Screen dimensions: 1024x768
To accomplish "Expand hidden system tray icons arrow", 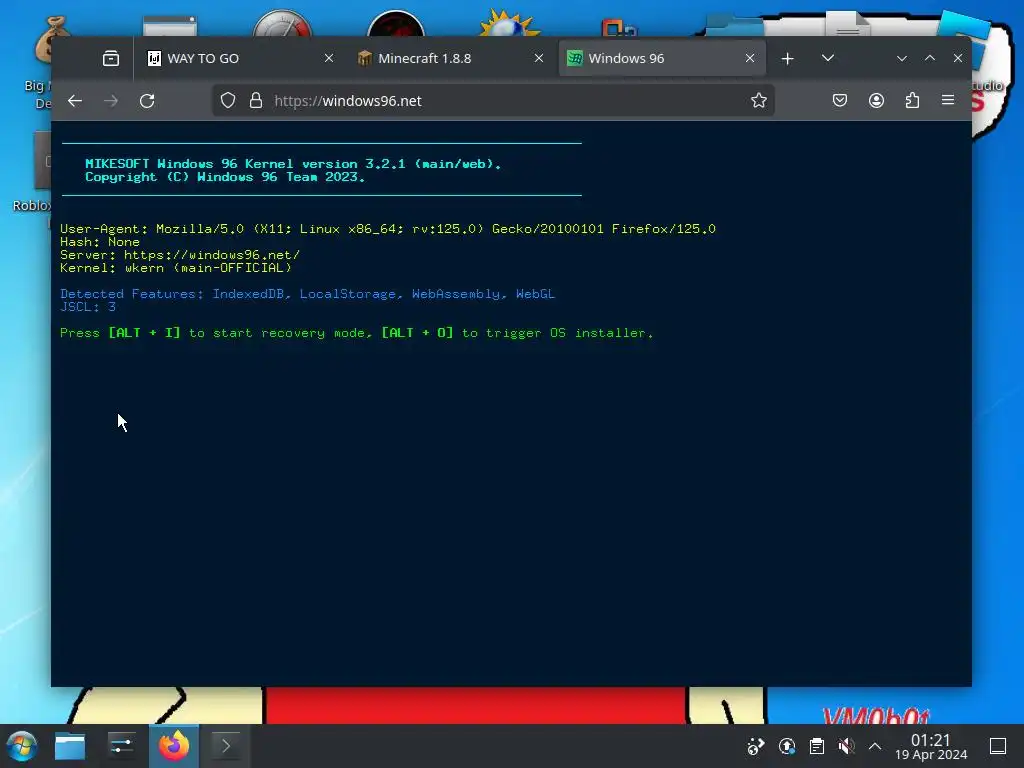I will 875,746.
